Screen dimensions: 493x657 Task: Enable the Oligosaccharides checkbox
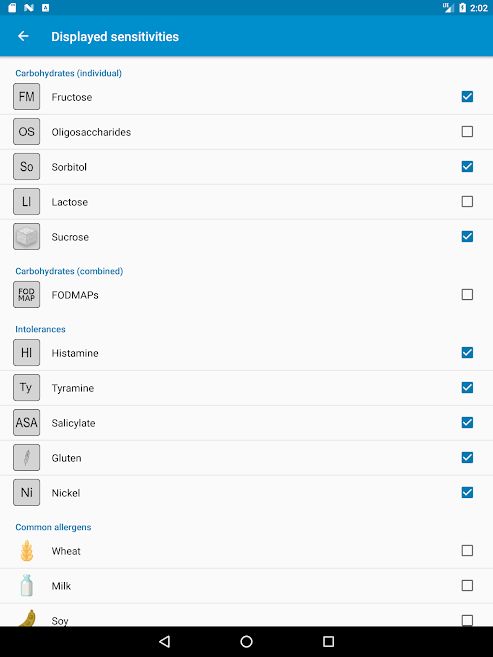coord(467,132)
